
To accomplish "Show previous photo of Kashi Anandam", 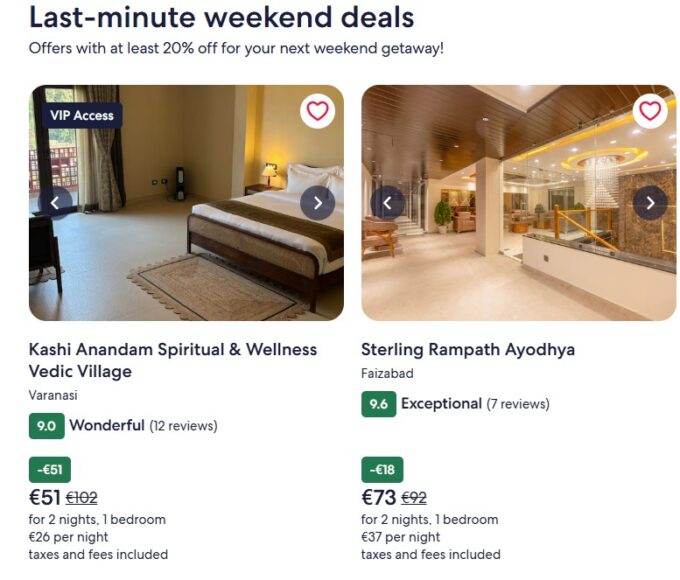I will click(55, 203).
